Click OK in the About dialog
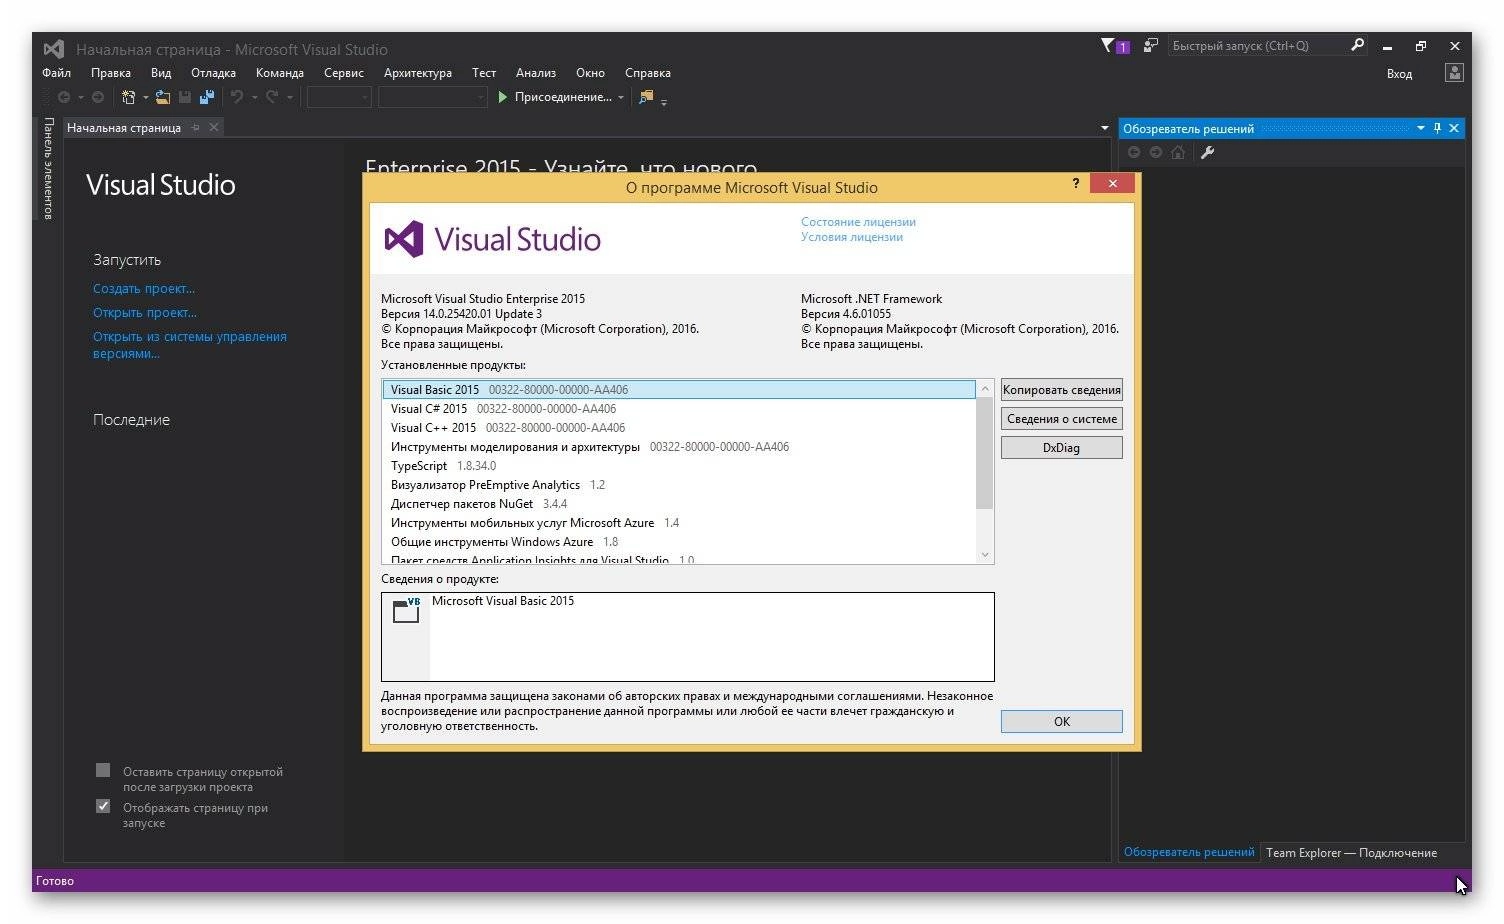Image resolution: width=1504 pixels, height=924 pixels. tap(1062, 722)
